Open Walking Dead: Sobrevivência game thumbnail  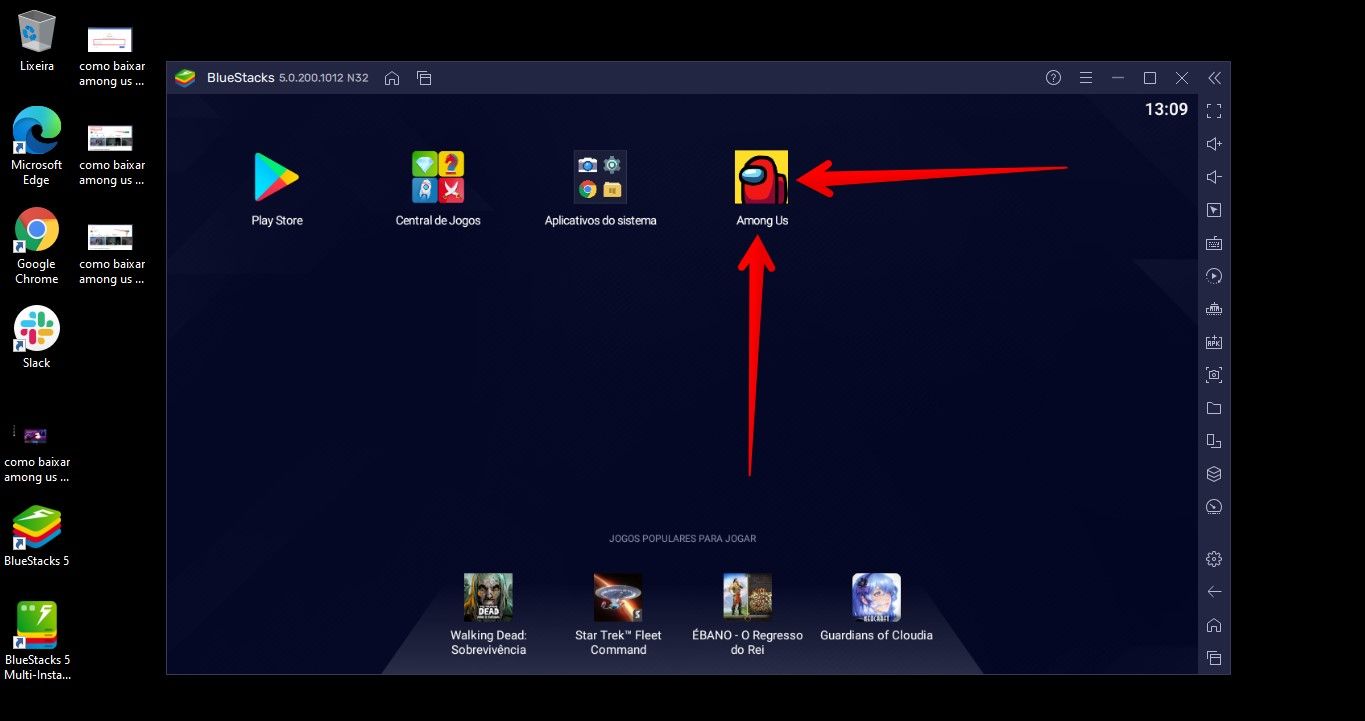[488, 597]
